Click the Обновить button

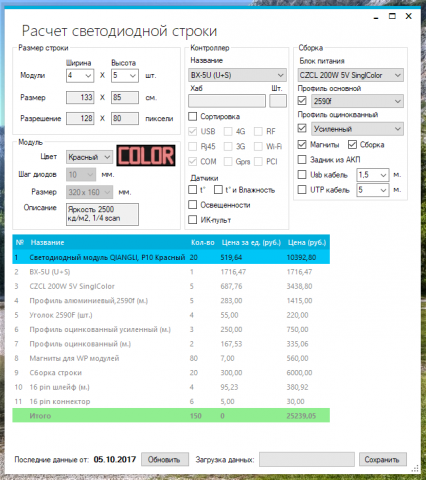[165, 459]
